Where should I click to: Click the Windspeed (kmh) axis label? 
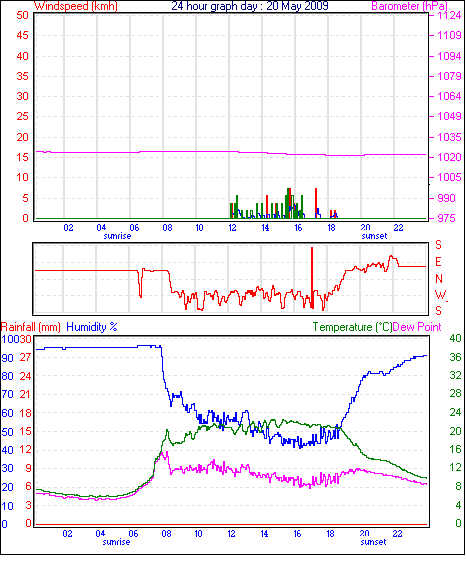click(x=75, y=6)
